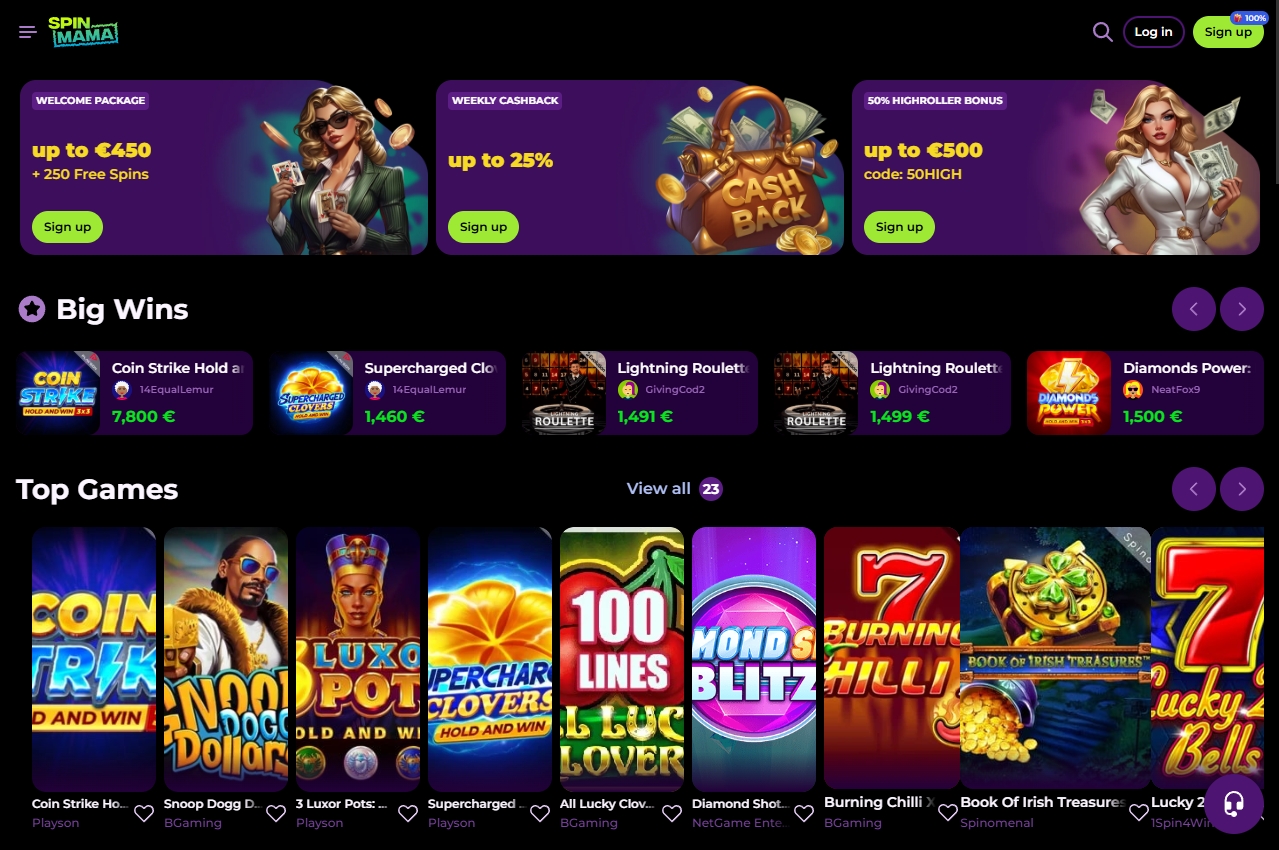Screen dimensions: 1279x850
Task: Open the live support headset icon
Action: tap(1233, 804)
